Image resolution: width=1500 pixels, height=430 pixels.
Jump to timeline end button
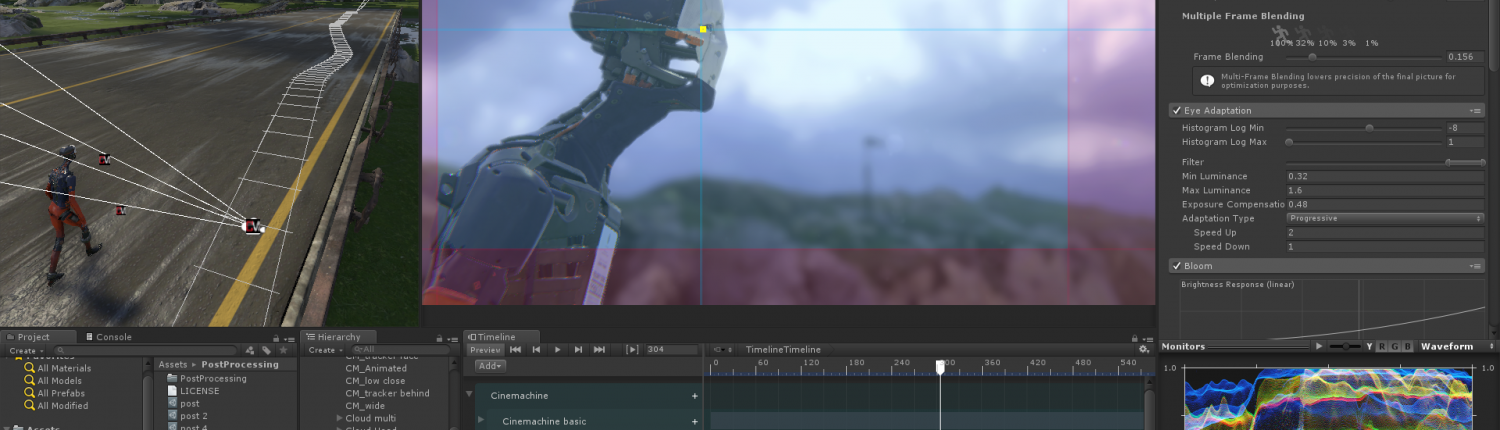tap(600, 350)
